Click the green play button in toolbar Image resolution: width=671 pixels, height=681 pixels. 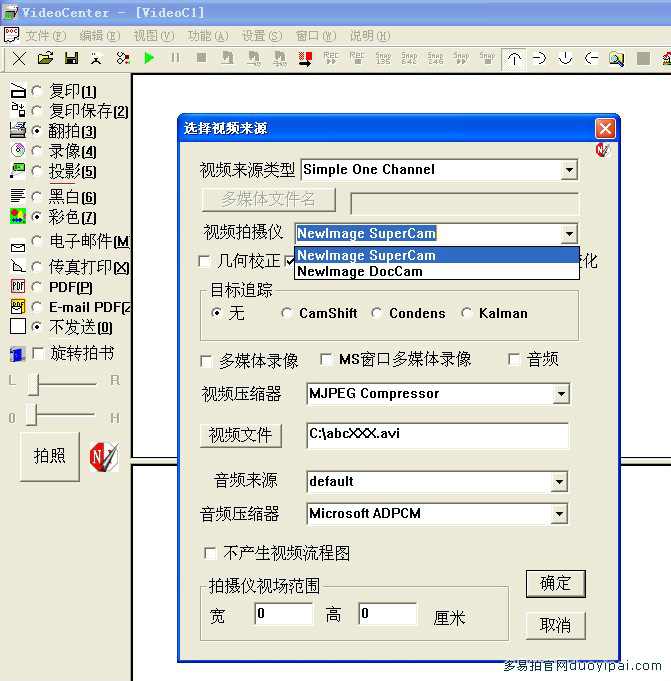(x=149, y=58)
